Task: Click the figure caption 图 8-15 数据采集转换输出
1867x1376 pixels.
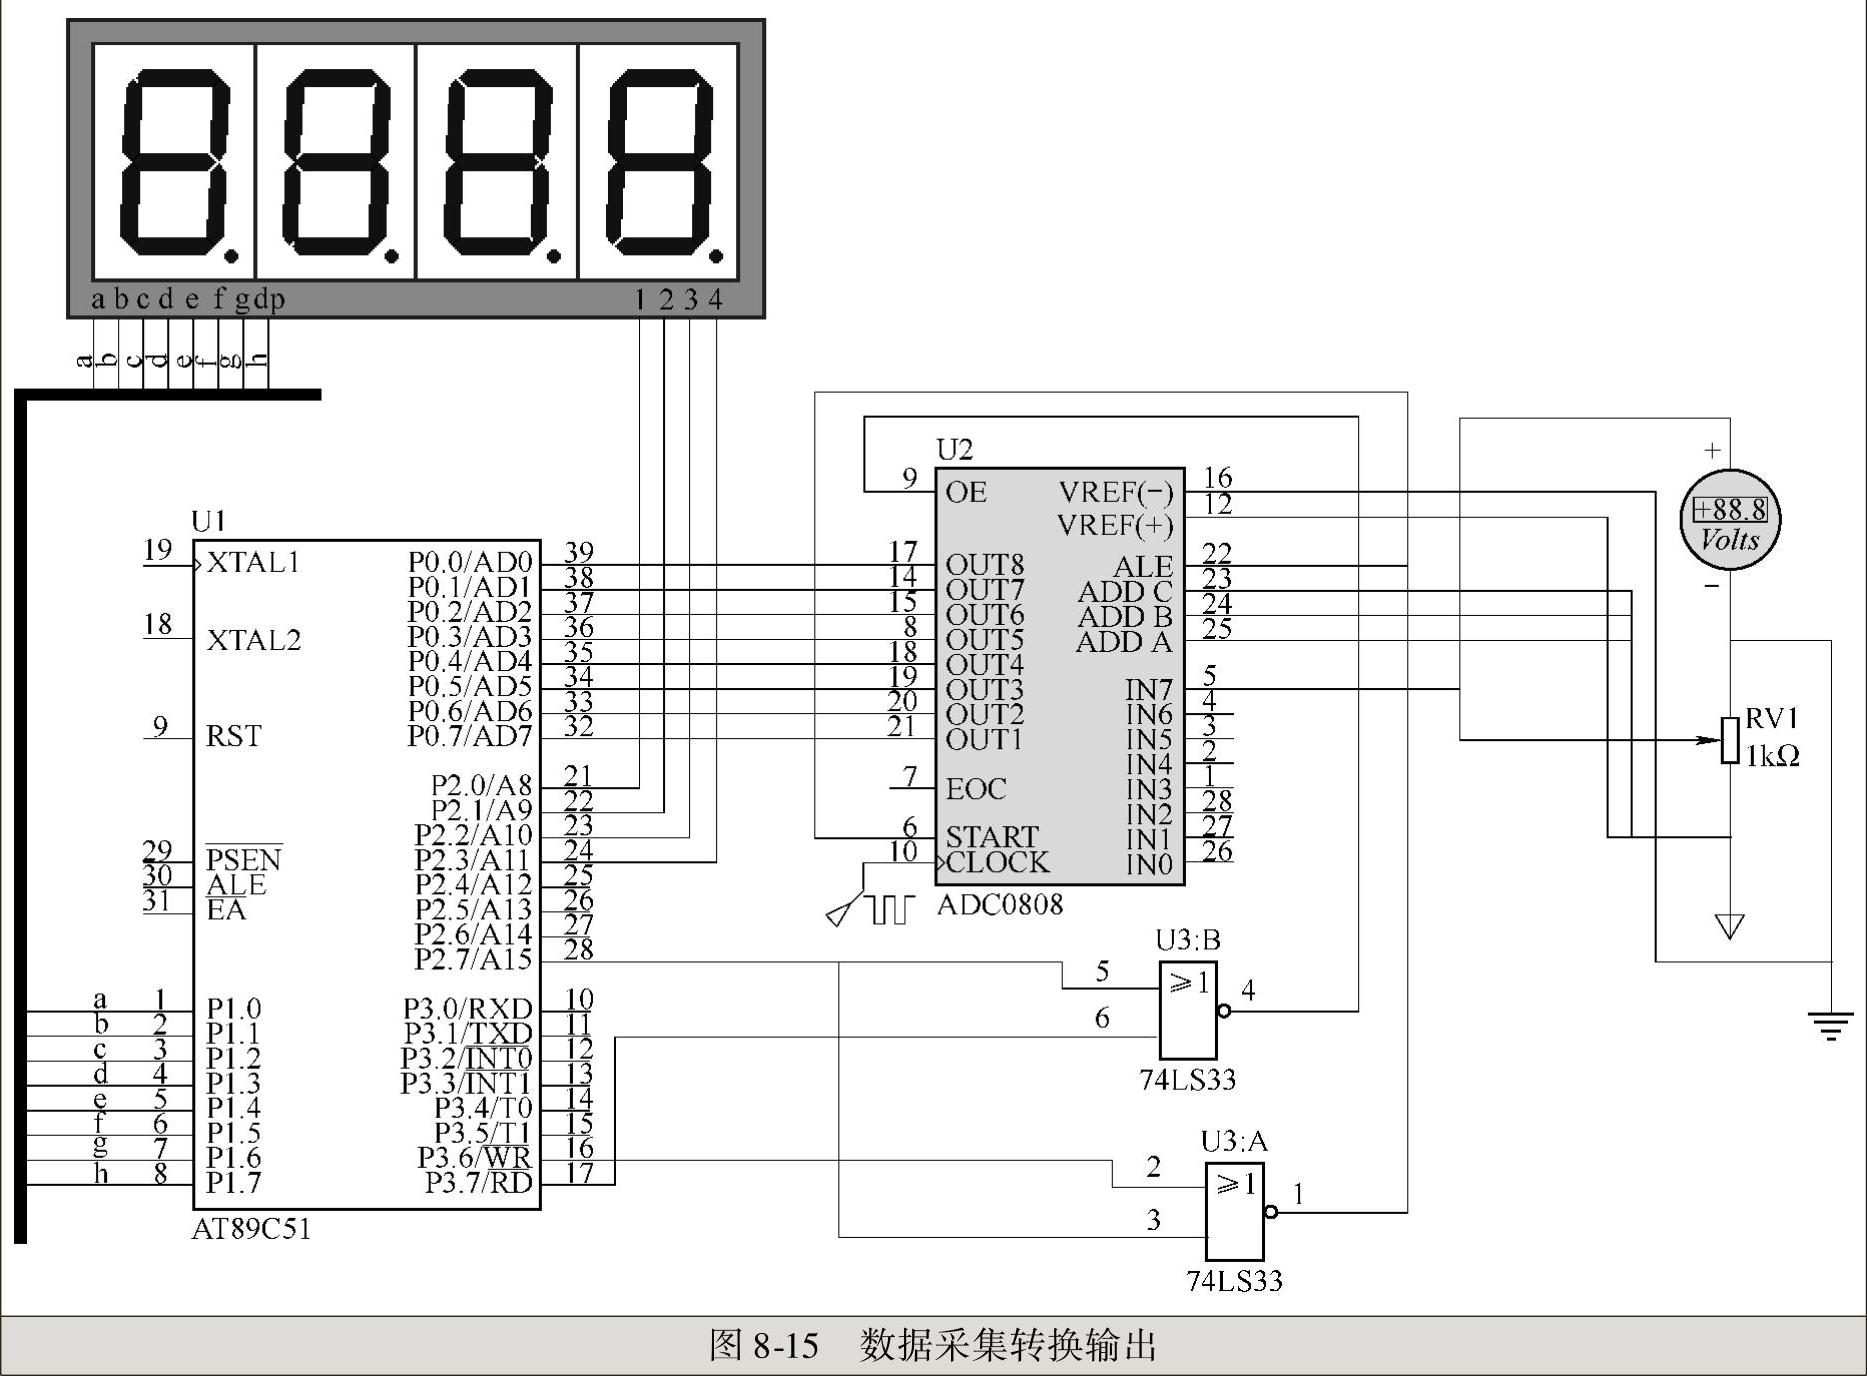Action: [933, 1346]
